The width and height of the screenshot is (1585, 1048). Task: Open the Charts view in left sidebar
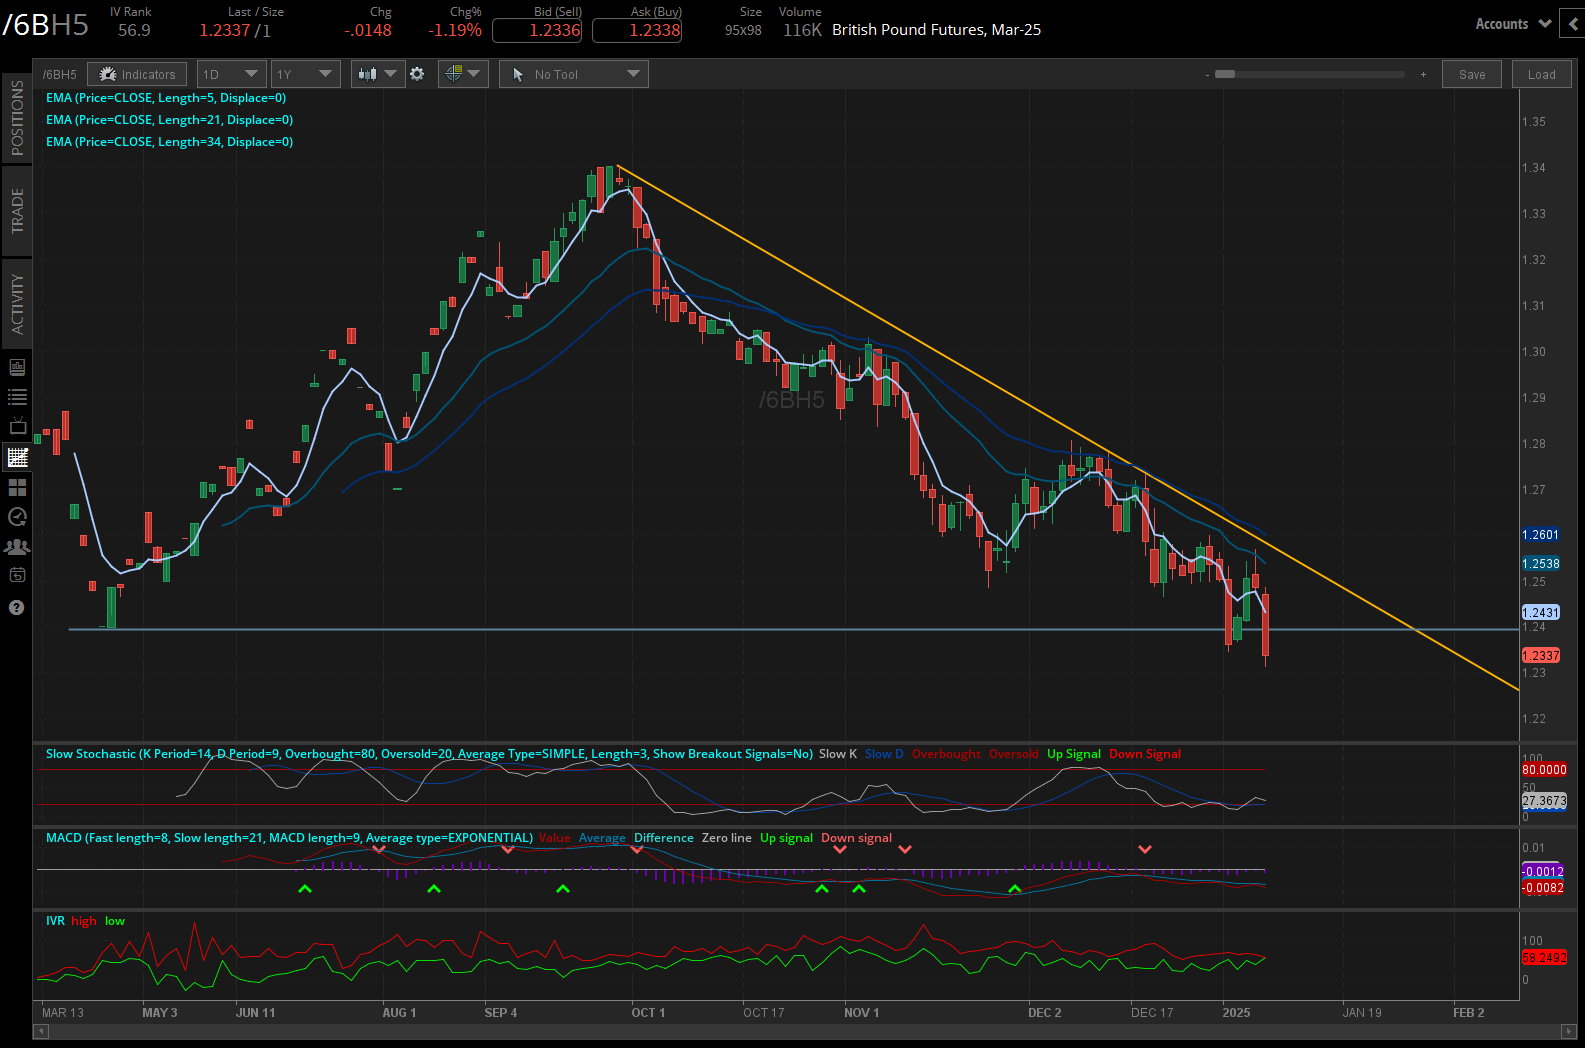17,457
